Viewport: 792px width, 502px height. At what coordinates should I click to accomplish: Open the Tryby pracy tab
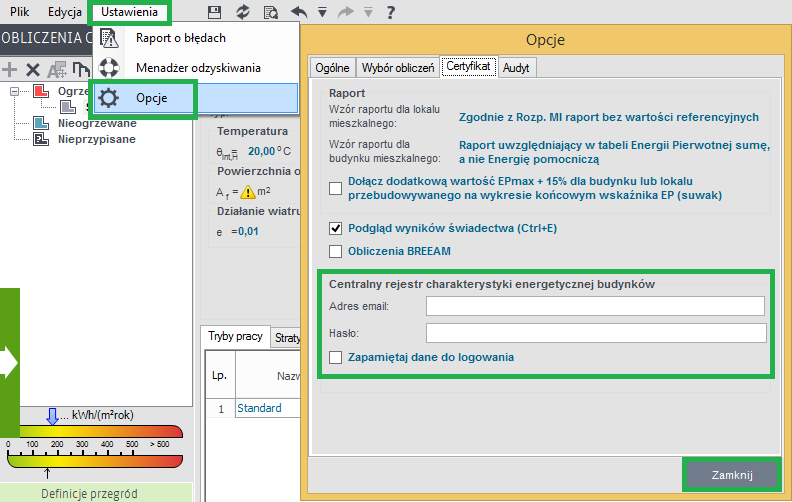[235, 336]
